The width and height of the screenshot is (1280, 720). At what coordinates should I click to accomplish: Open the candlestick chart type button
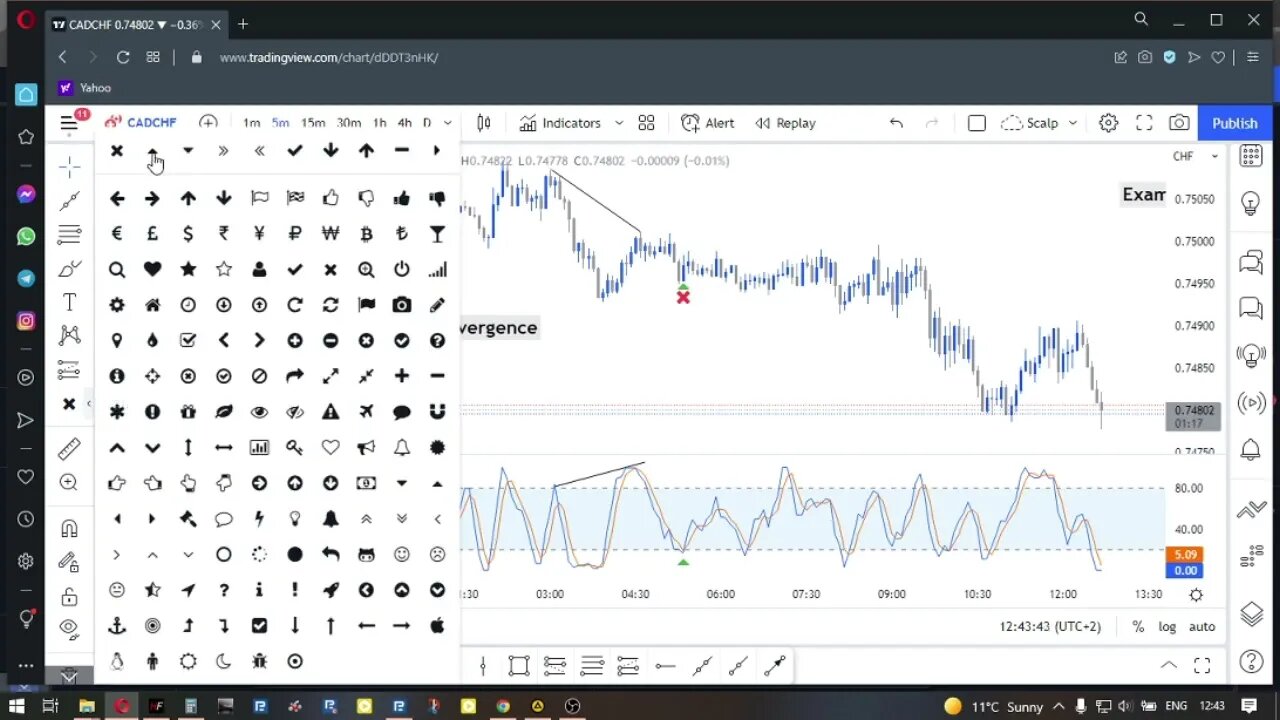click(x=484, y=123)
